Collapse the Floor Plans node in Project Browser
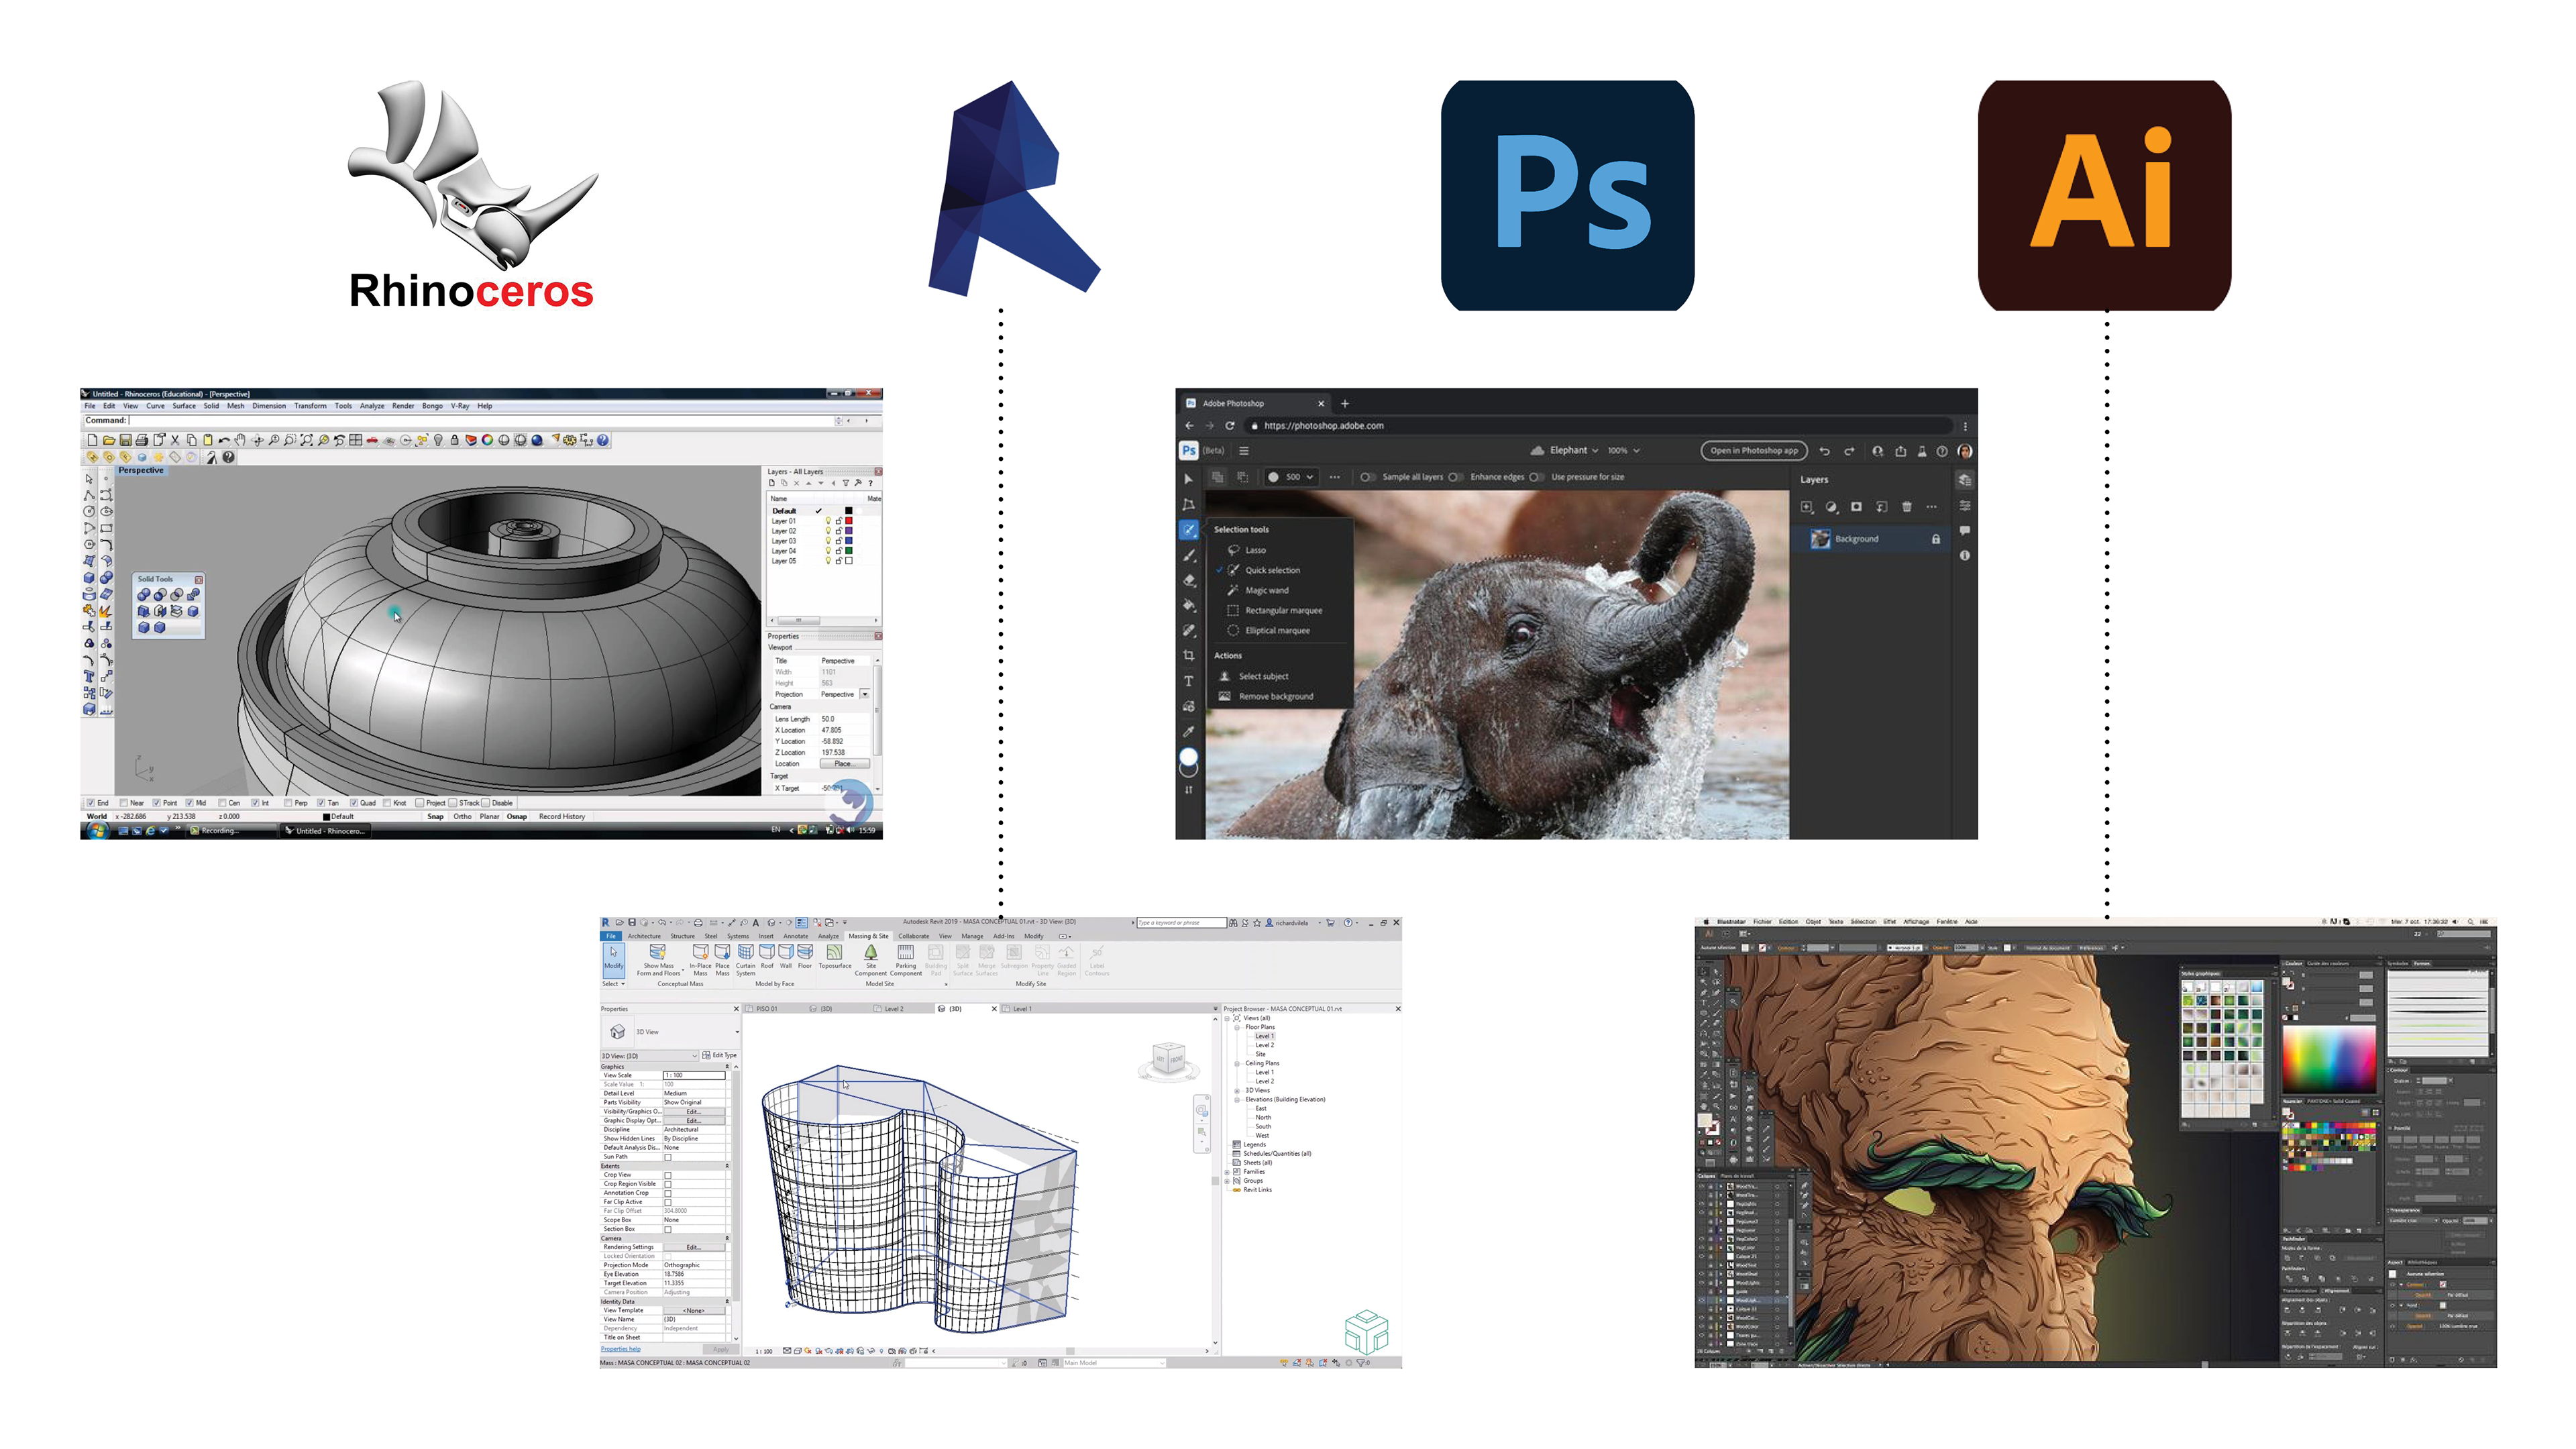The width and height of the screenshot is (2576, 1449). (x=1237, y=1028)
